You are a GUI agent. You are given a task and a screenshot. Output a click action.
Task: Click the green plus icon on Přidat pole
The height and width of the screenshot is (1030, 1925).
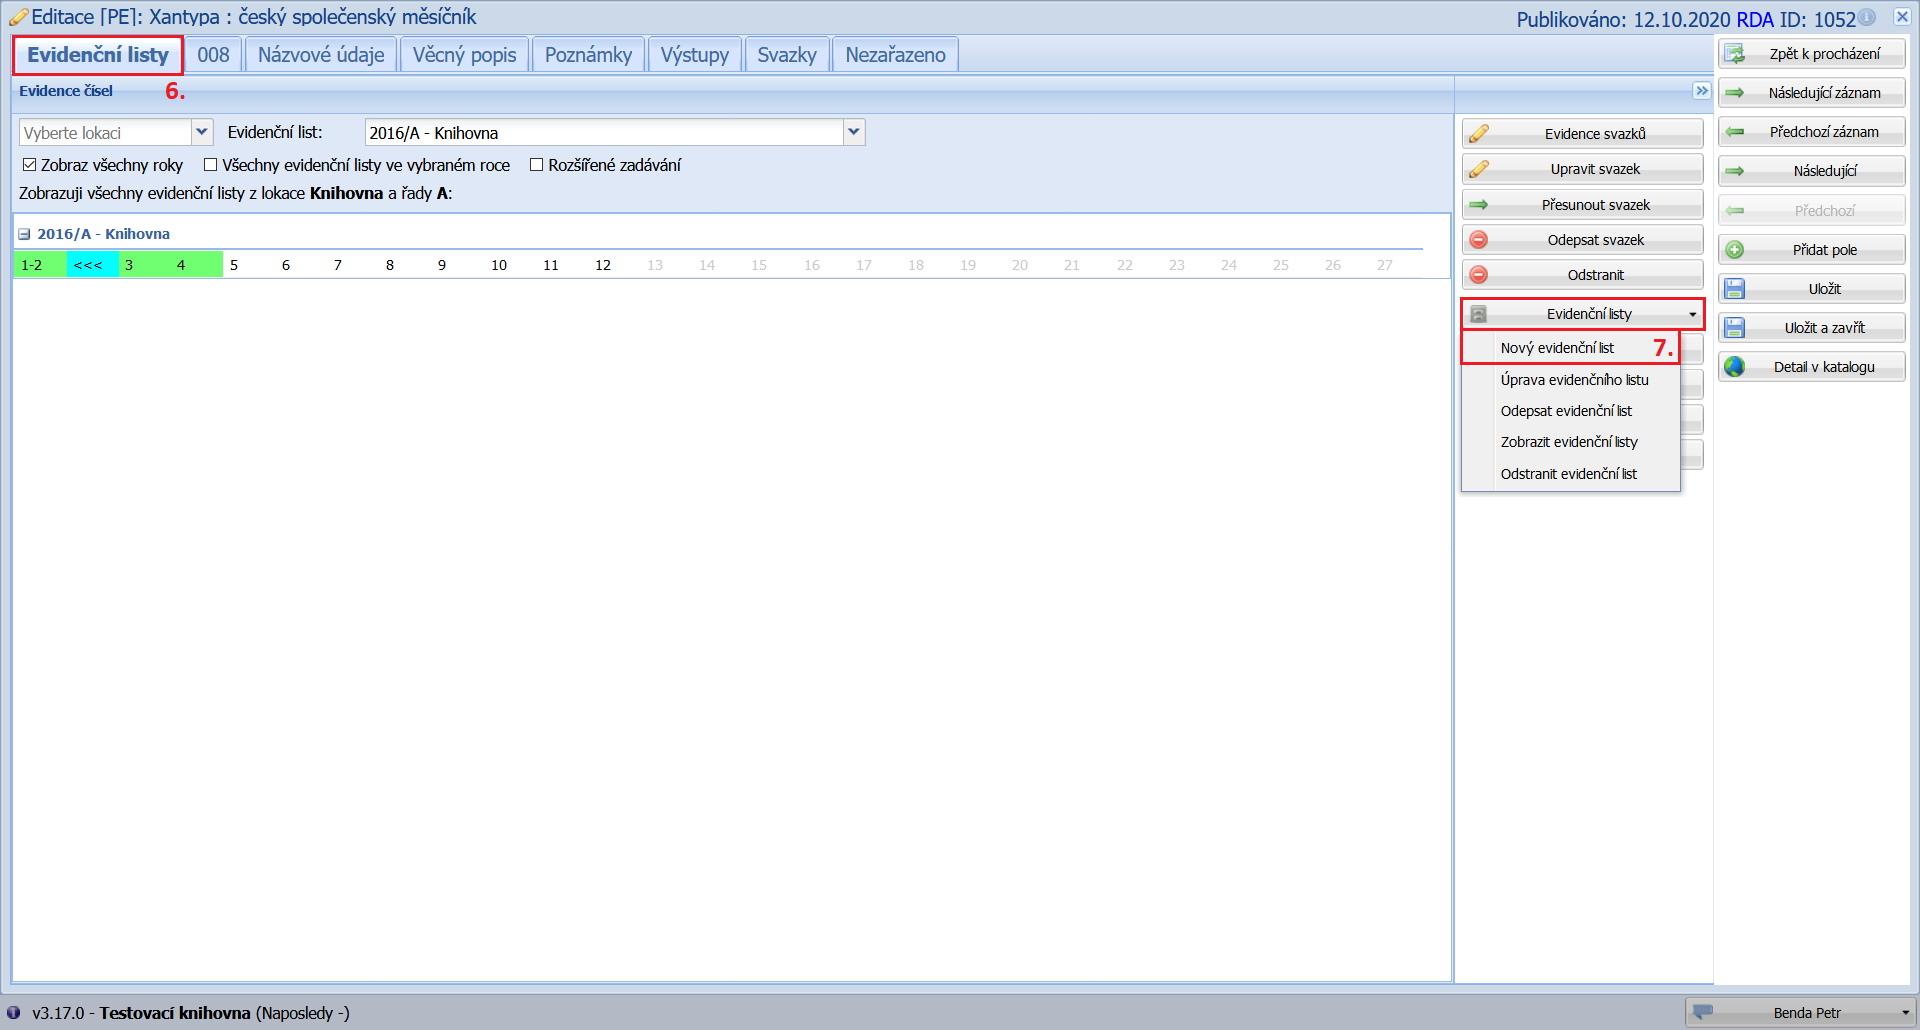click(1735, 250)
